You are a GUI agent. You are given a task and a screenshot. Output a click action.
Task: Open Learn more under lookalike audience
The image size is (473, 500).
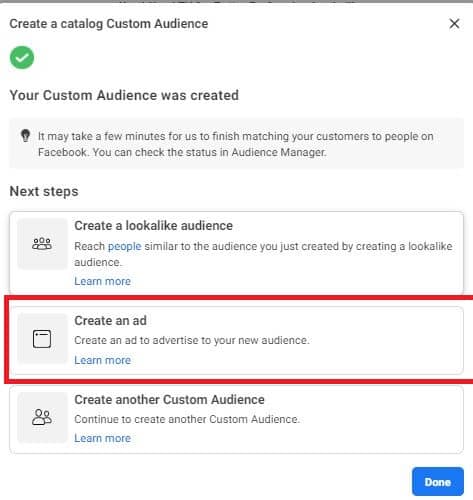tap(103, 281)
